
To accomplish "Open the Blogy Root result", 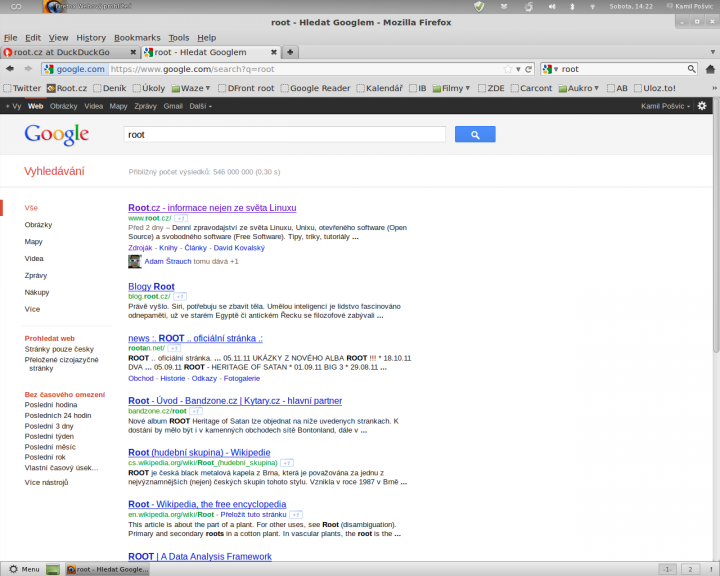I will 152,287.
